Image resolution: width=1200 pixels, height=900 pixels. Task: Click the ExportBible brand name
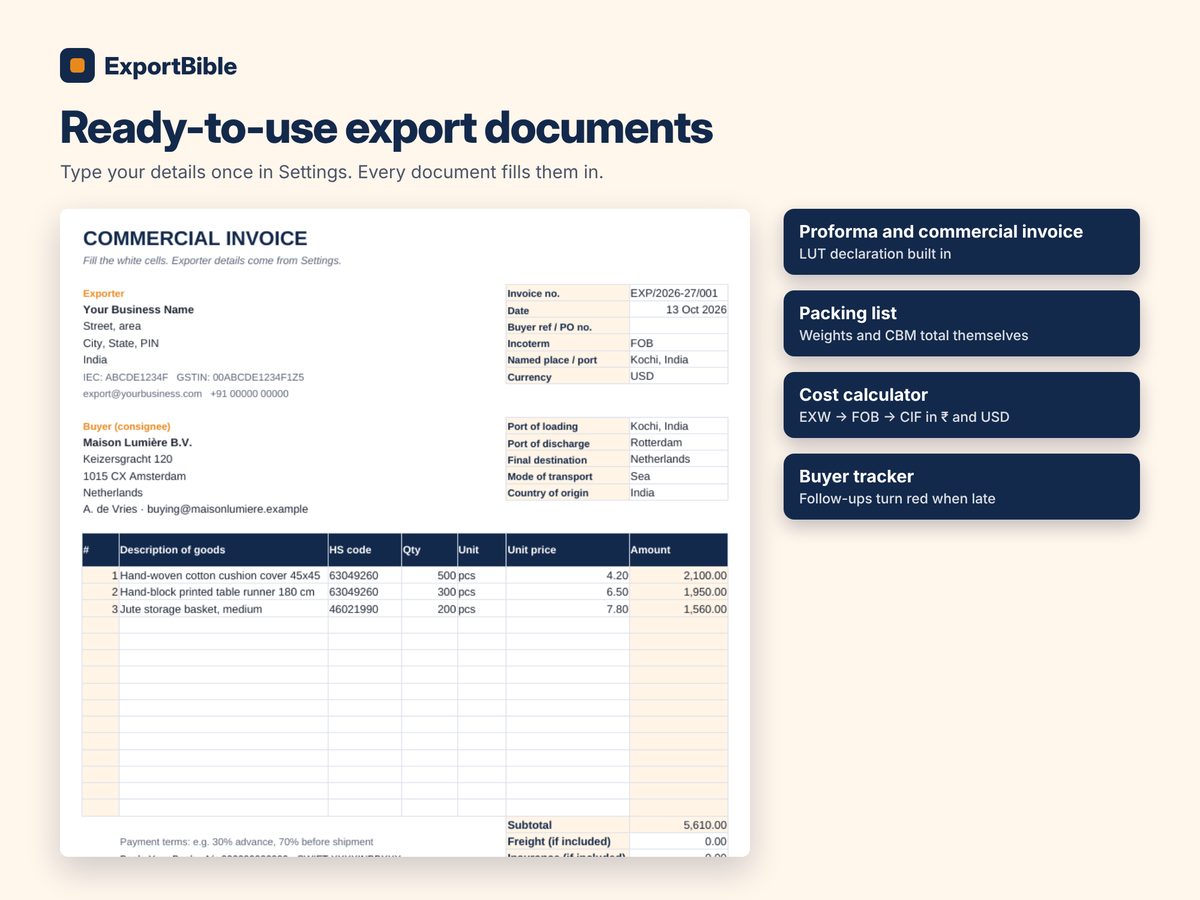tap(171, 67)
